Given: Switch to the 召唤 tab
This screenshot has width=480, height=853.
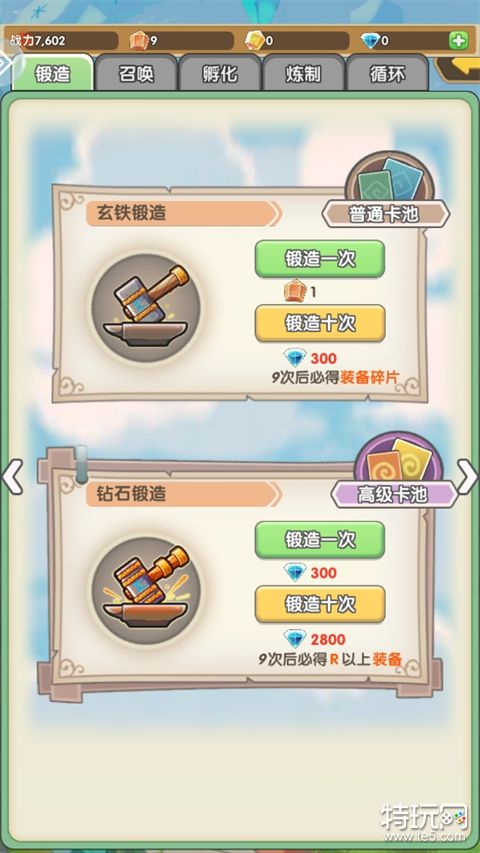Looking at the screenshot, I should (x=136, y=72).
